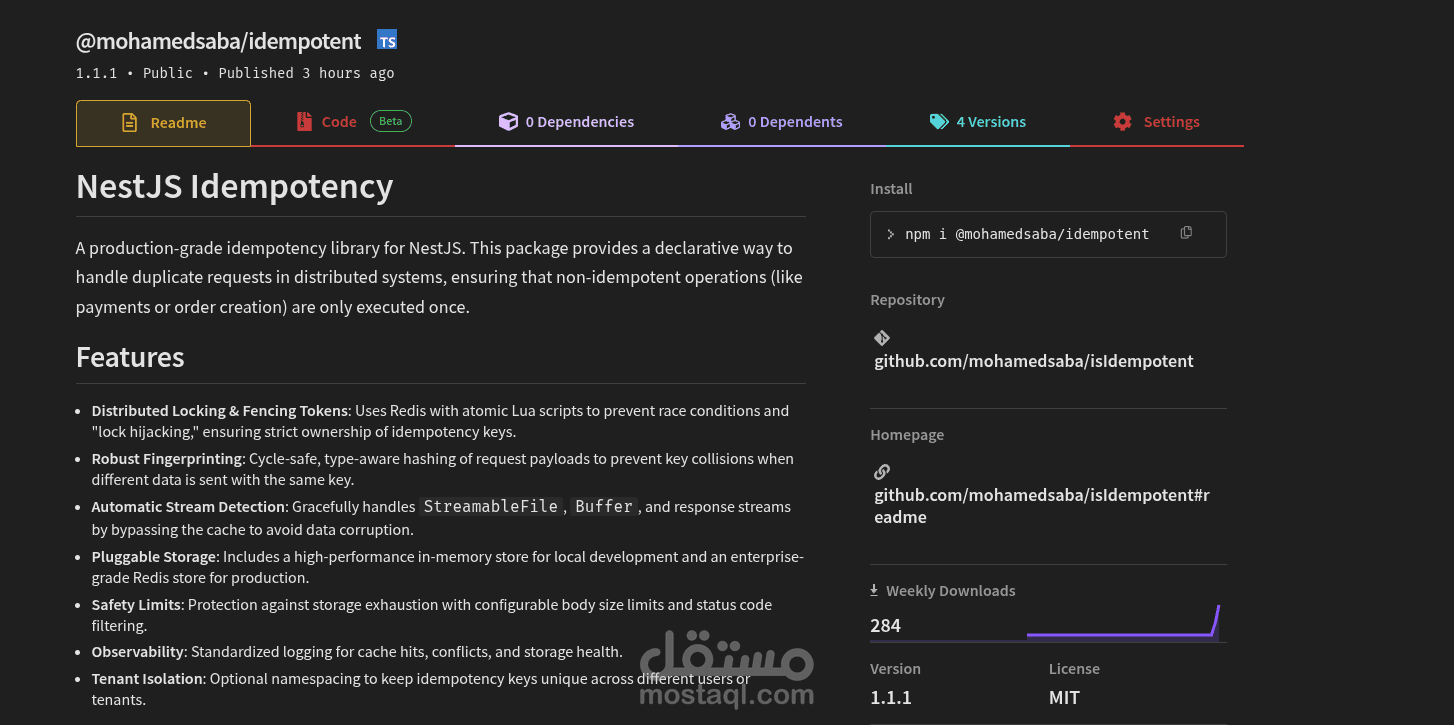Click the 'Published 3 hours ago' text
The image size is (1454, 725).
pyautogui.click(x=306, y=73)
